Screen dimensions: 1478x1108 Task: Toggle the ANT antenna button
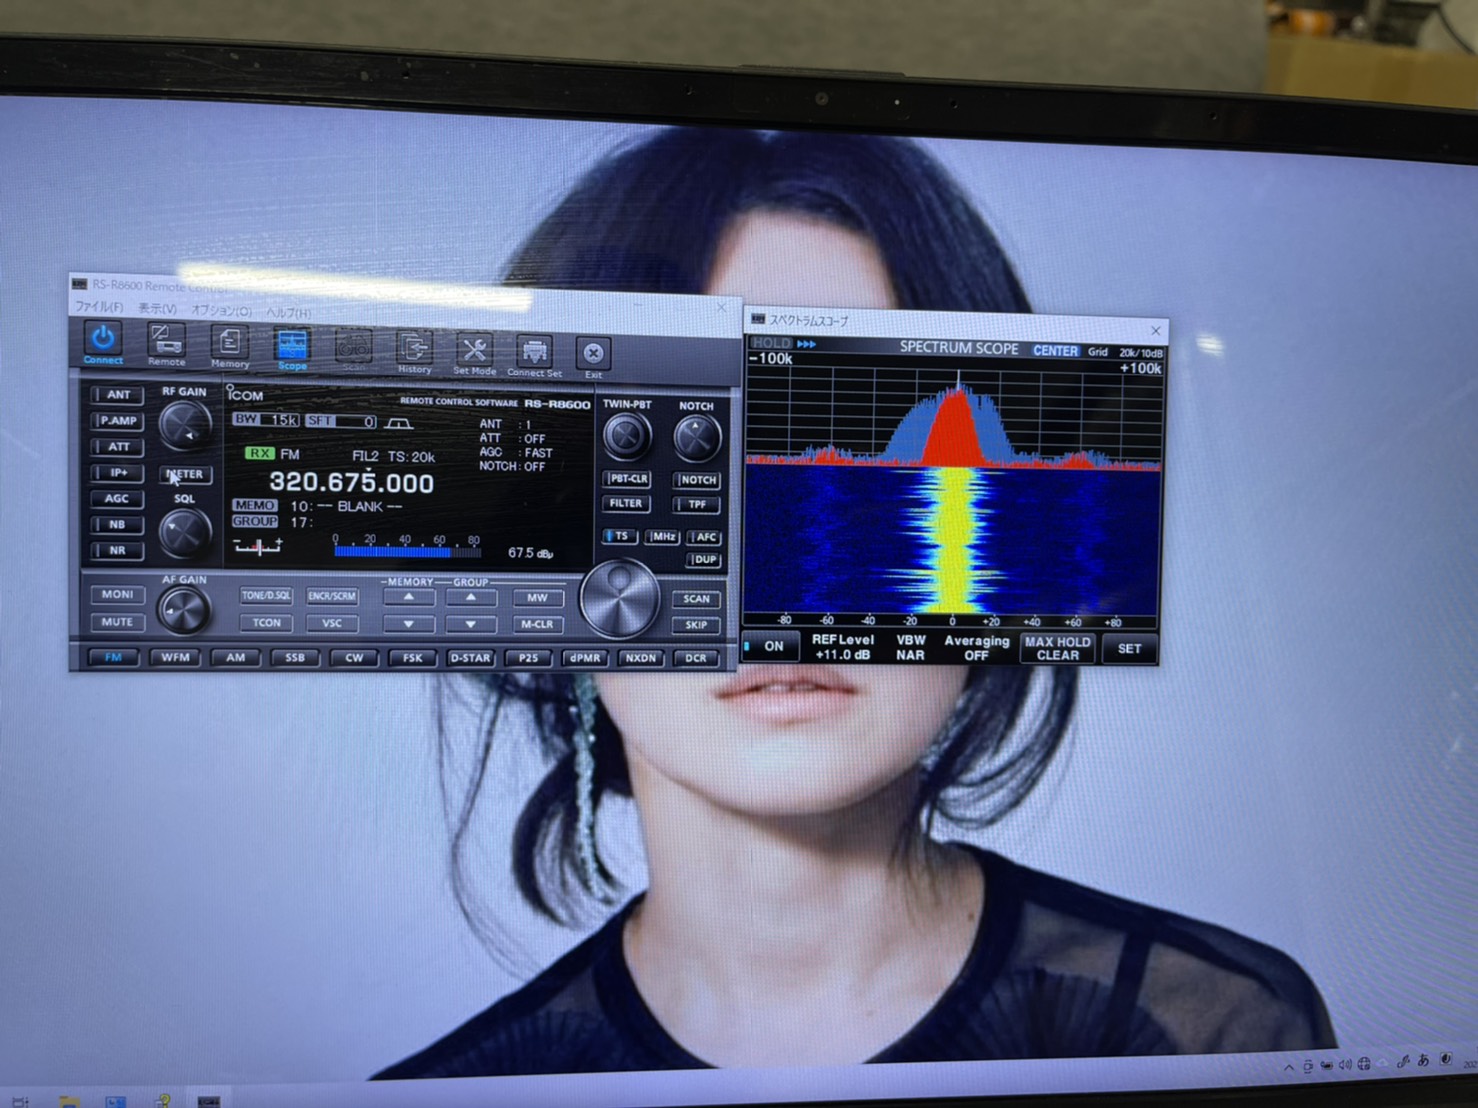pyautogui.click(x=118, y=395)
